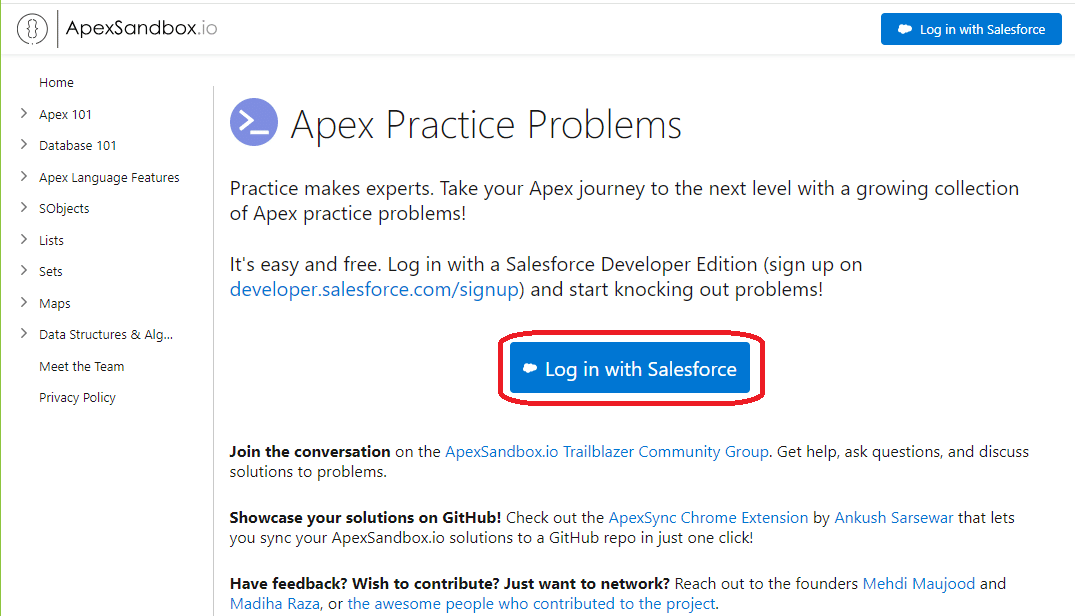Click the purple terminal icon beside the title
The width and height of the screenshot is (1075, 616).
tap(253, 122)
